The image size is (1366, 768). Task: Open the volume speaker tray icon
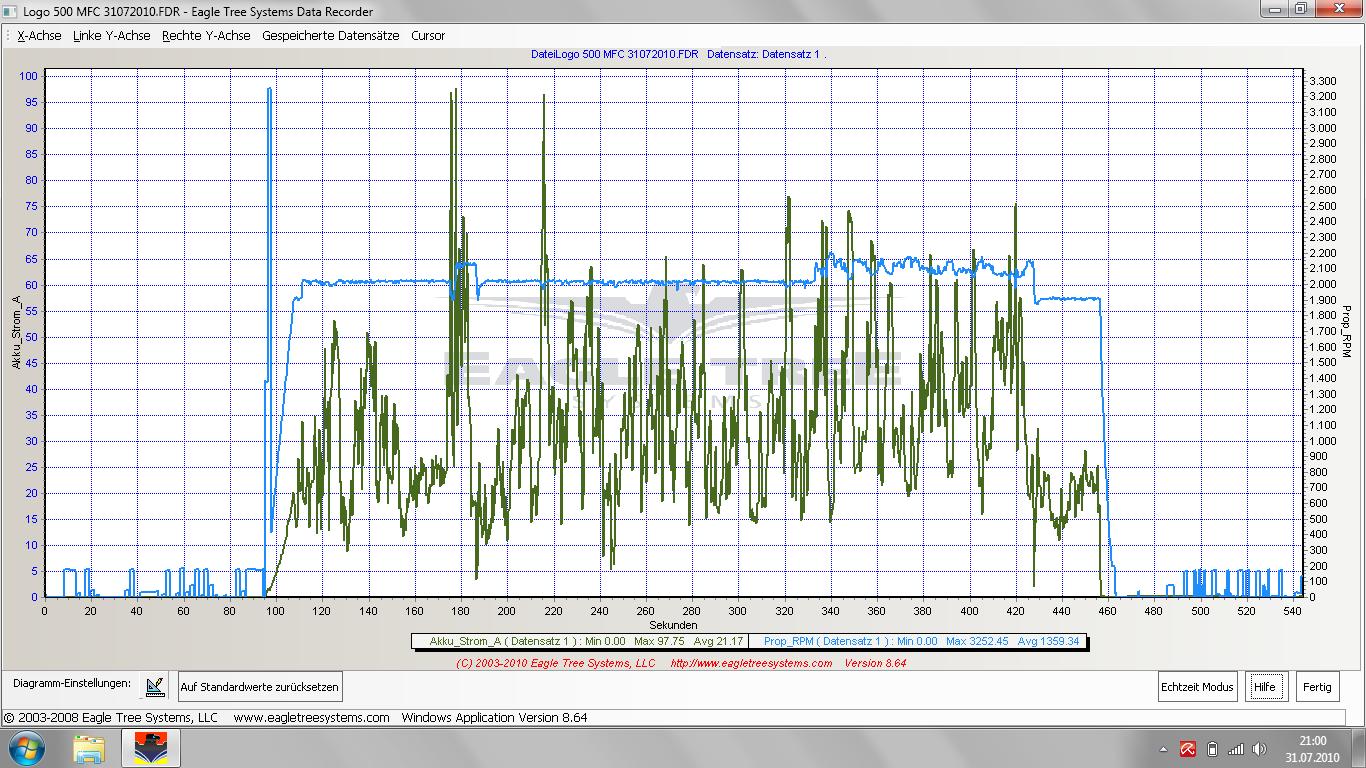(1260, 749)
